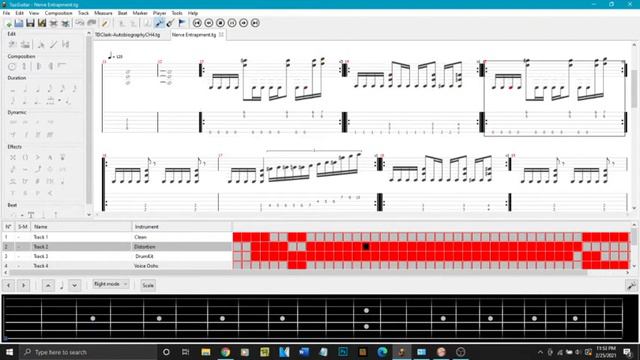
Task: Click the time signature icon in Composition
Action: click(24, 66)
